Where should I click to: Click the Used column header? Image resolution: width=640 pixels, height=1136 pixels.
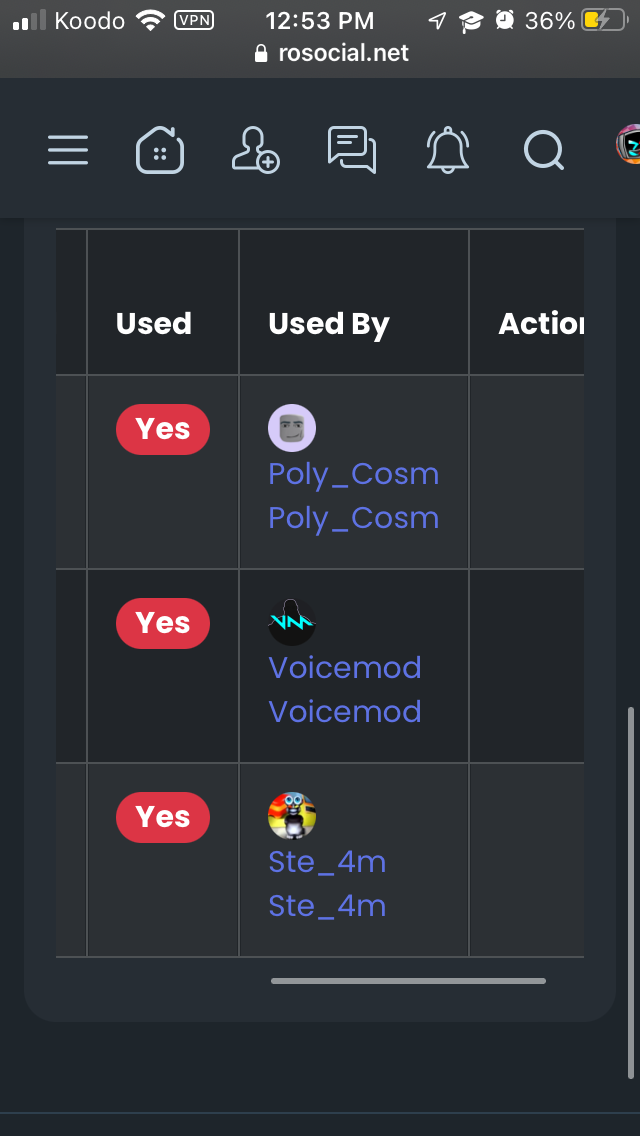coord(154,324)
